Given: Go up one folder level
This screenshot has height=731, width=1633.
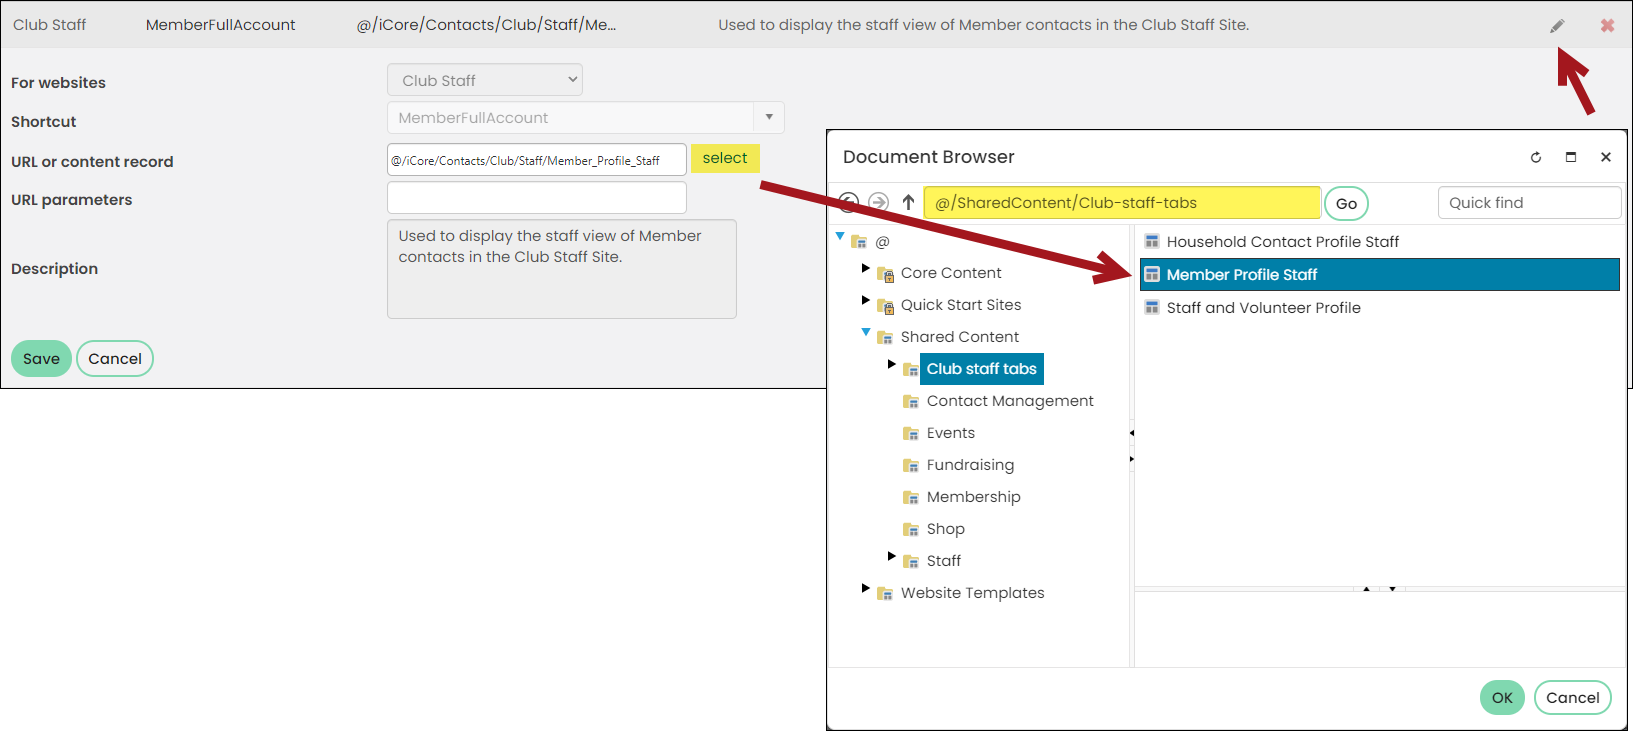Looking at the screenshot, I should [908, 202].
